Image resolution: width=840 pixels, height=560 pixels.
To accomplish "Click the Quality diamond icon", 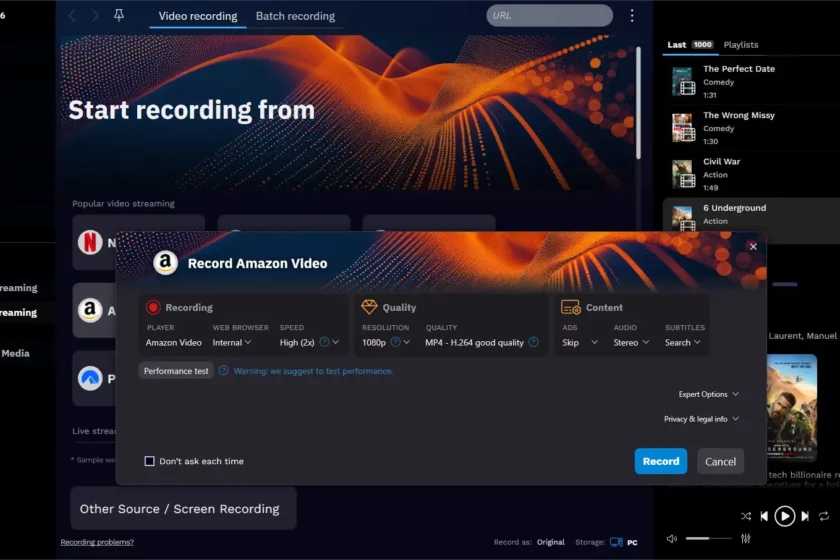I will [369, 307].
